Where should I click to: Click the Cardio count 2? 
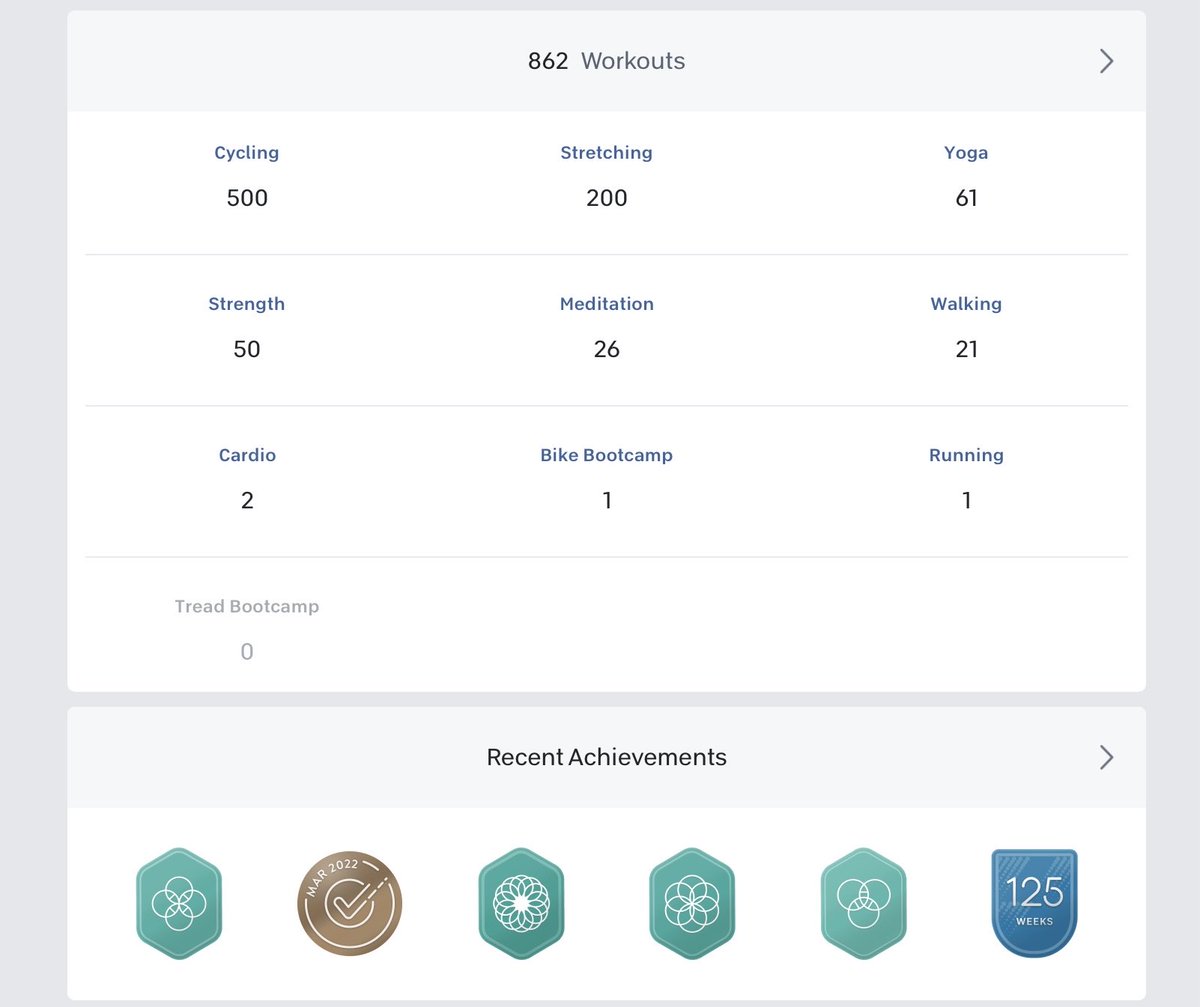[247, 500]
